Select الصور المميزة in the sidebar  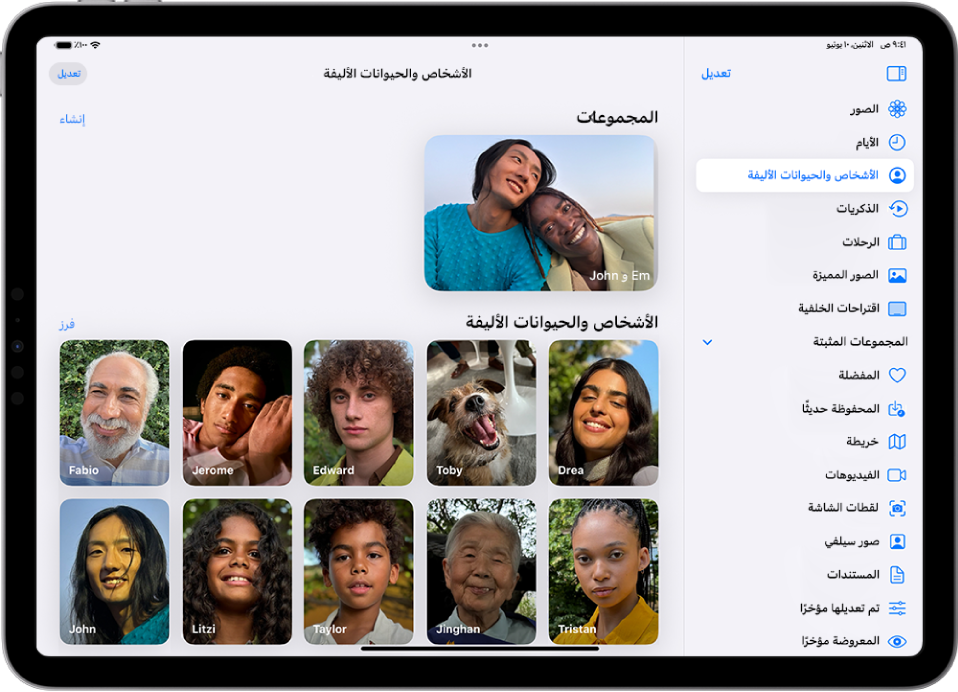[x=845, y=275]
